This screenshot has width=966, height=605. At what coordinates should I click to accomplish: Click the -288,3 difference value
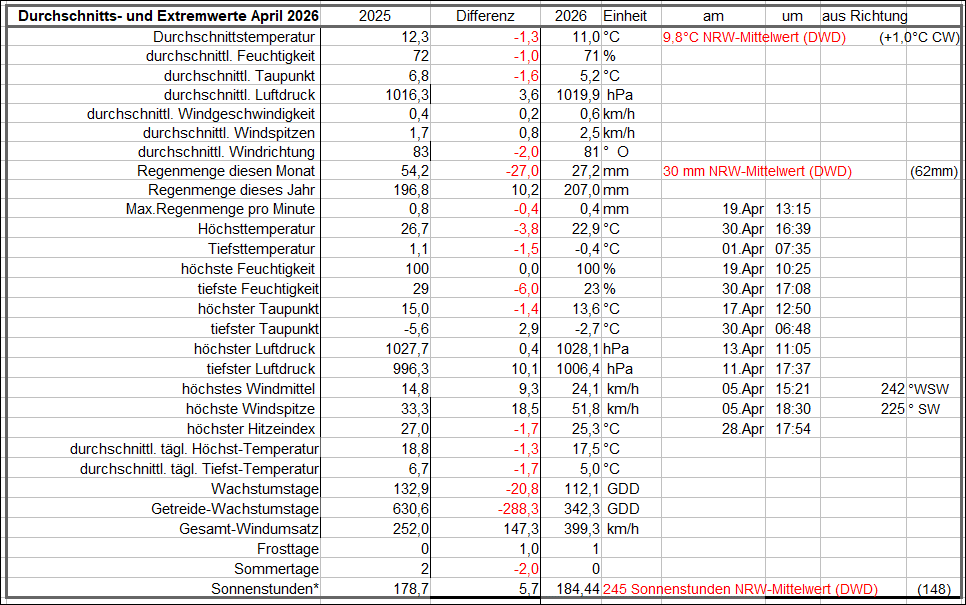pyautogui.click(x=518, y=509)
